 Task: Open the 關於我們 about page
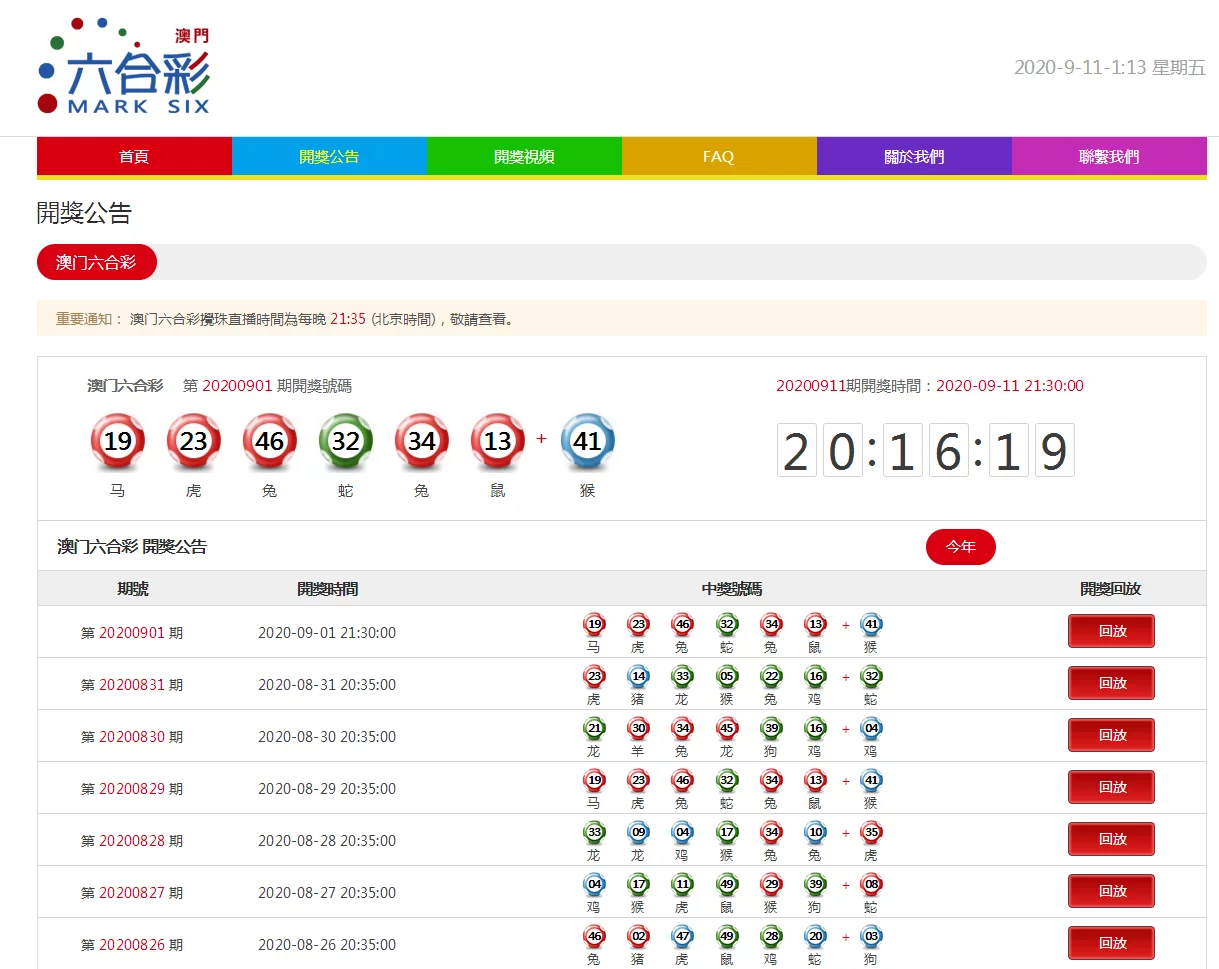[x=914, y=157]
